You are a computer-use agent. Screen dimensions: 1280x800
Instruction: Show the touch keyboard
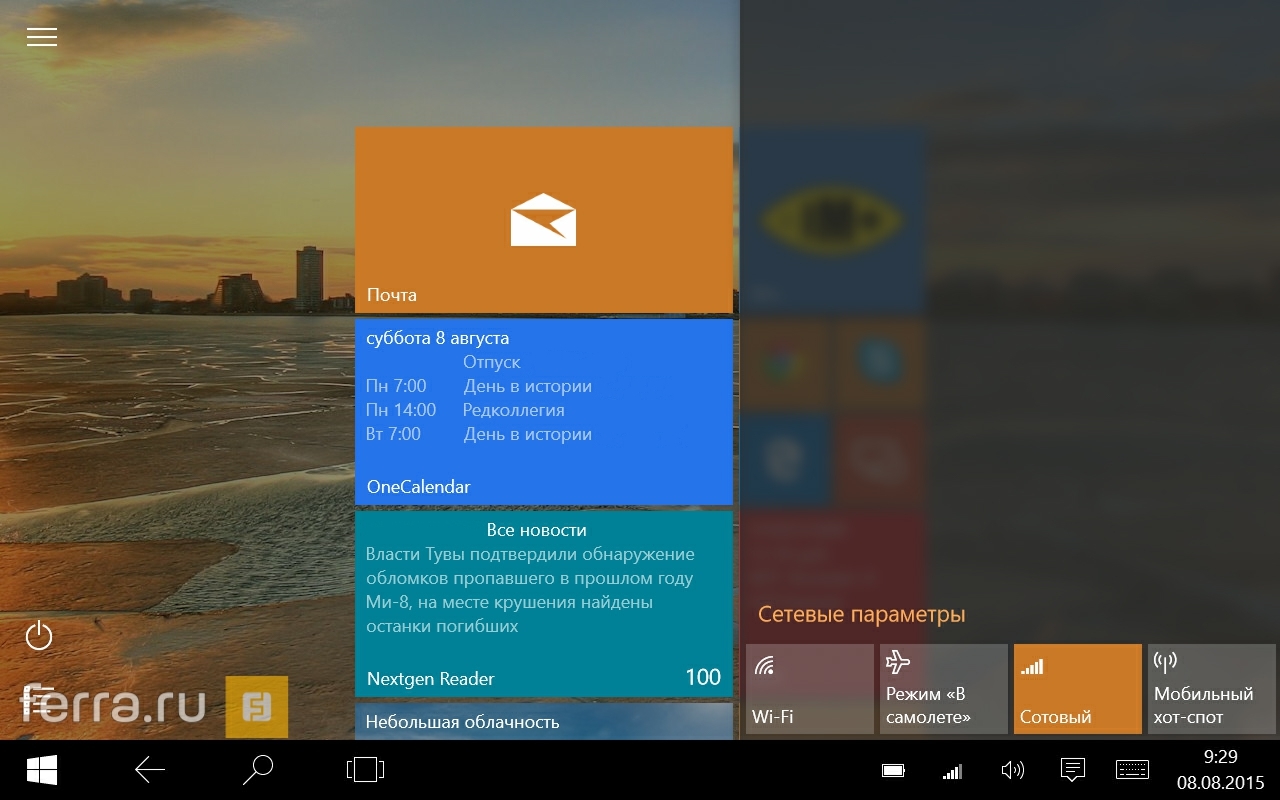click(x=1132, y=769)
